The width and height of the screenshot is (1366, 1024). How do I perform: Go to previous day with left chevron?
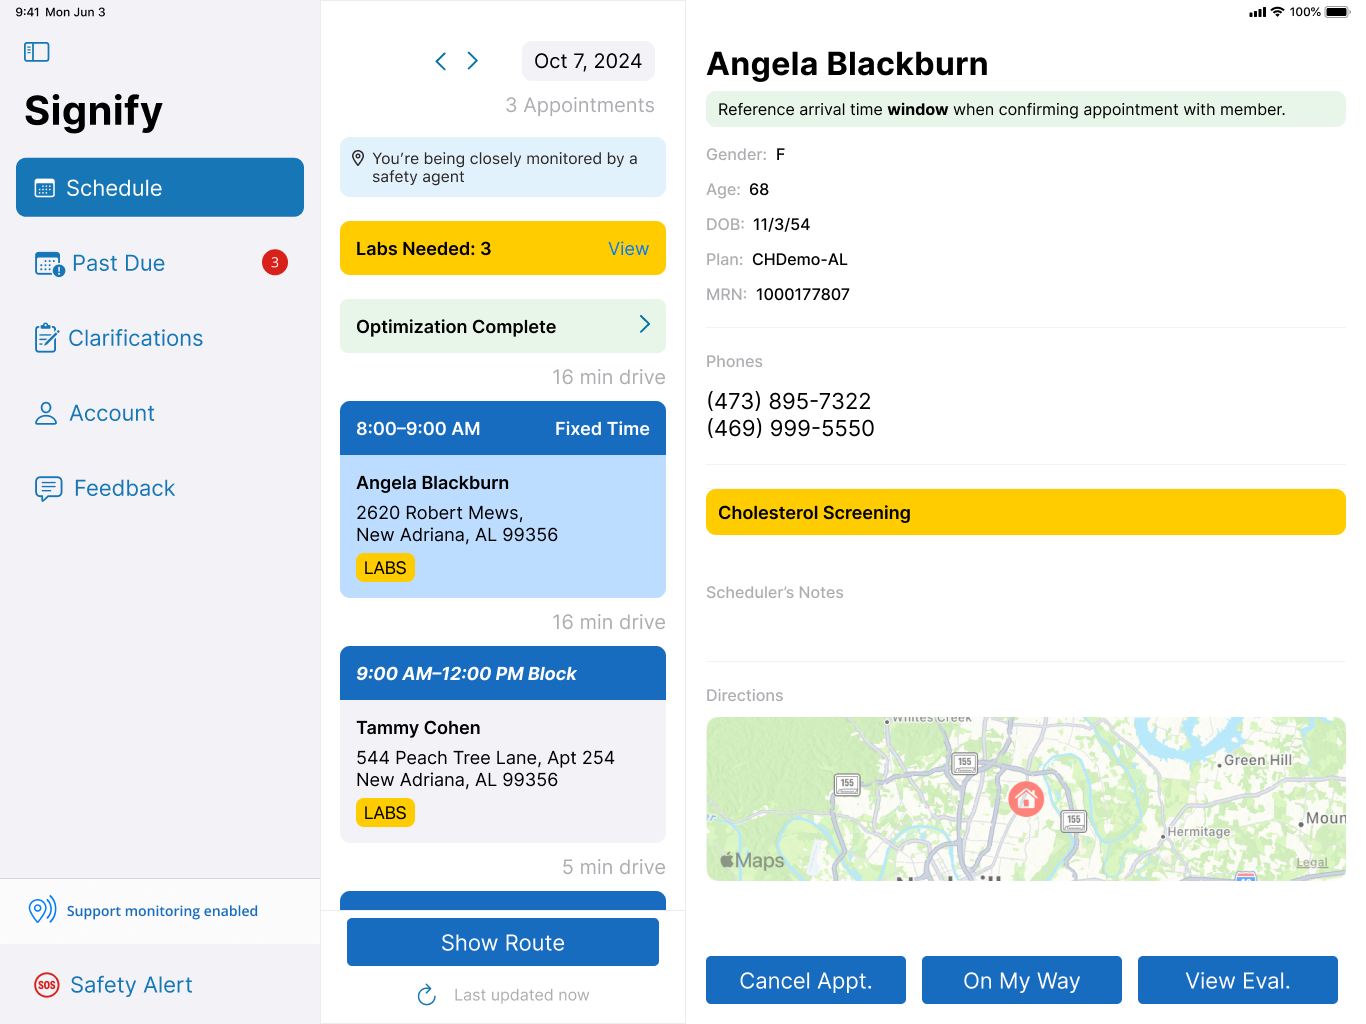pos(440,61)
